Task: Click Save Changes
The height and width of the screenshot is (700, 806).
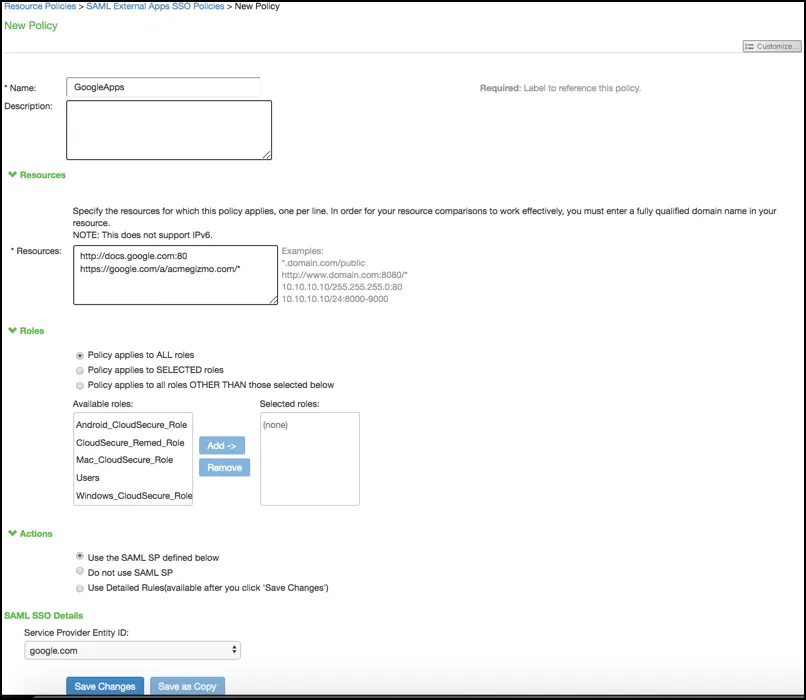Action: [105, 687]
